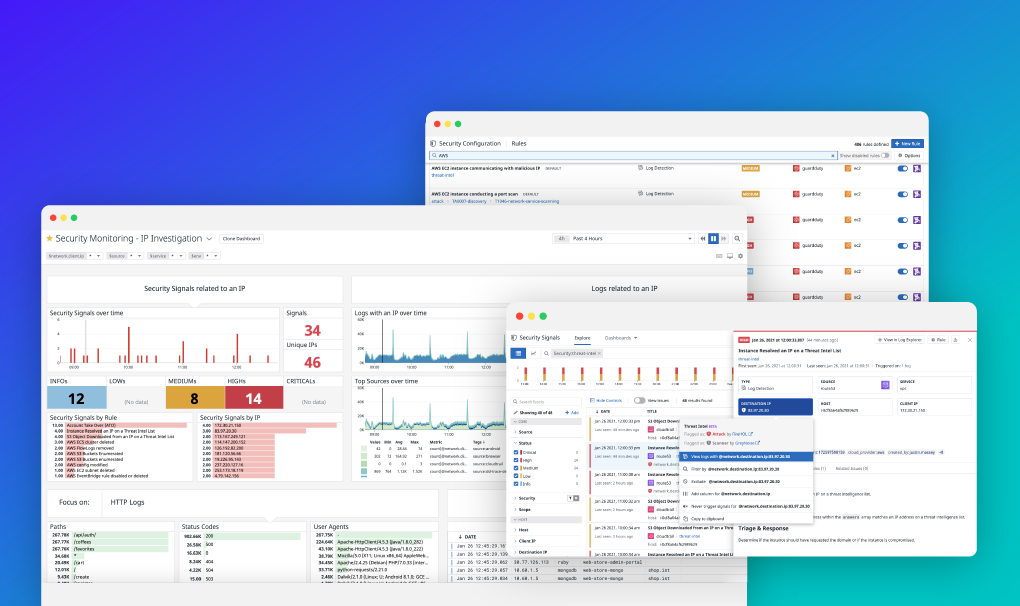Open the dashboard title dropdown chevron
Viewport: 1020px width, 606px height.
[x=208, y=238]
